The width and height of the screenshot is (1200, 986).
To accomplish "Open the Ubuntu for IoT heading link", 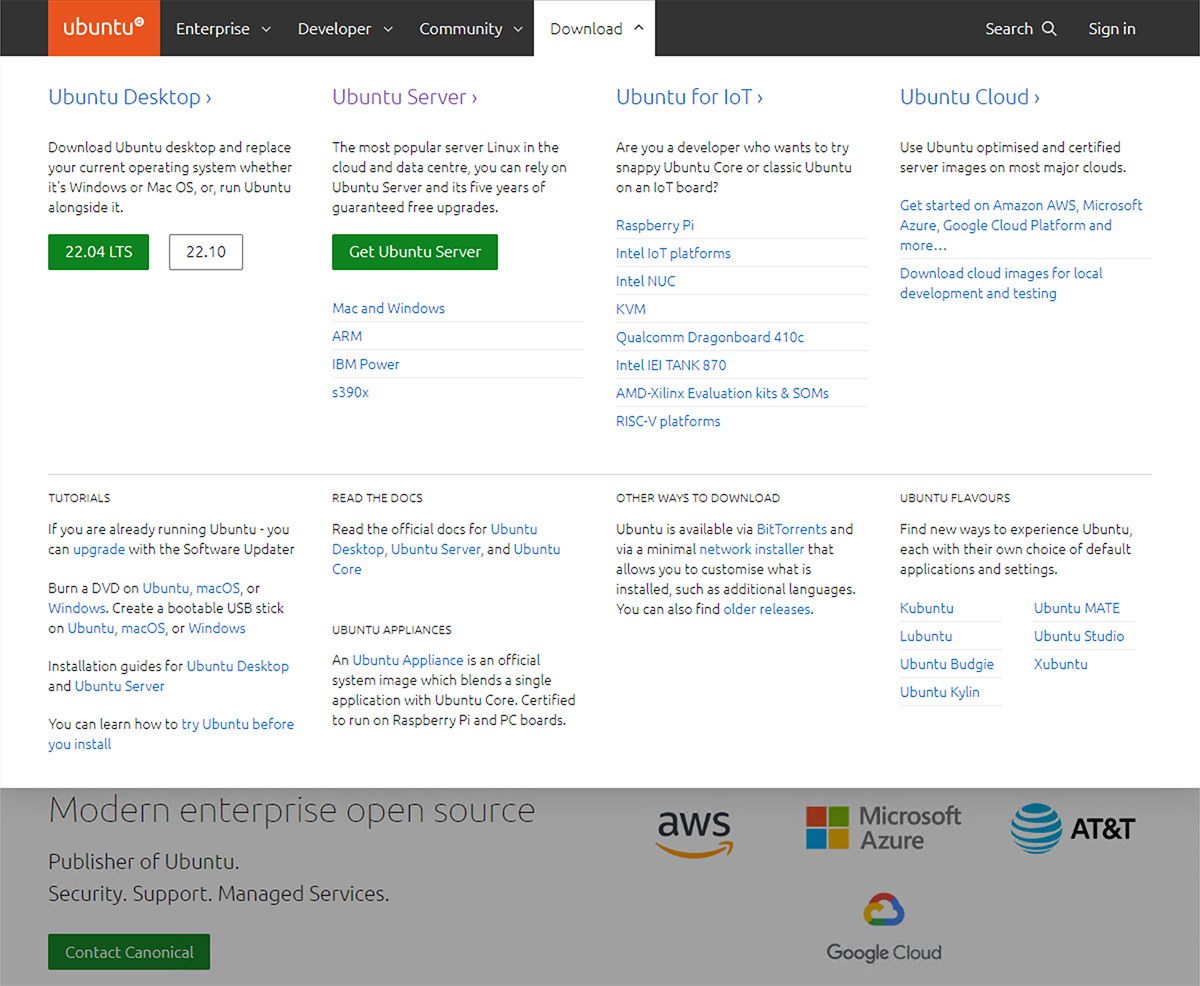I will (x=690, y=97).
